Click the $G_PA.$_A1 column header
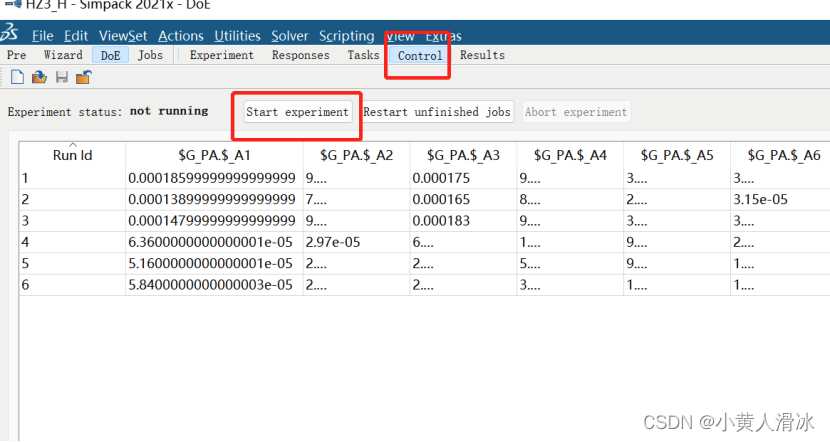830x442 pixels. pos(214,155)
